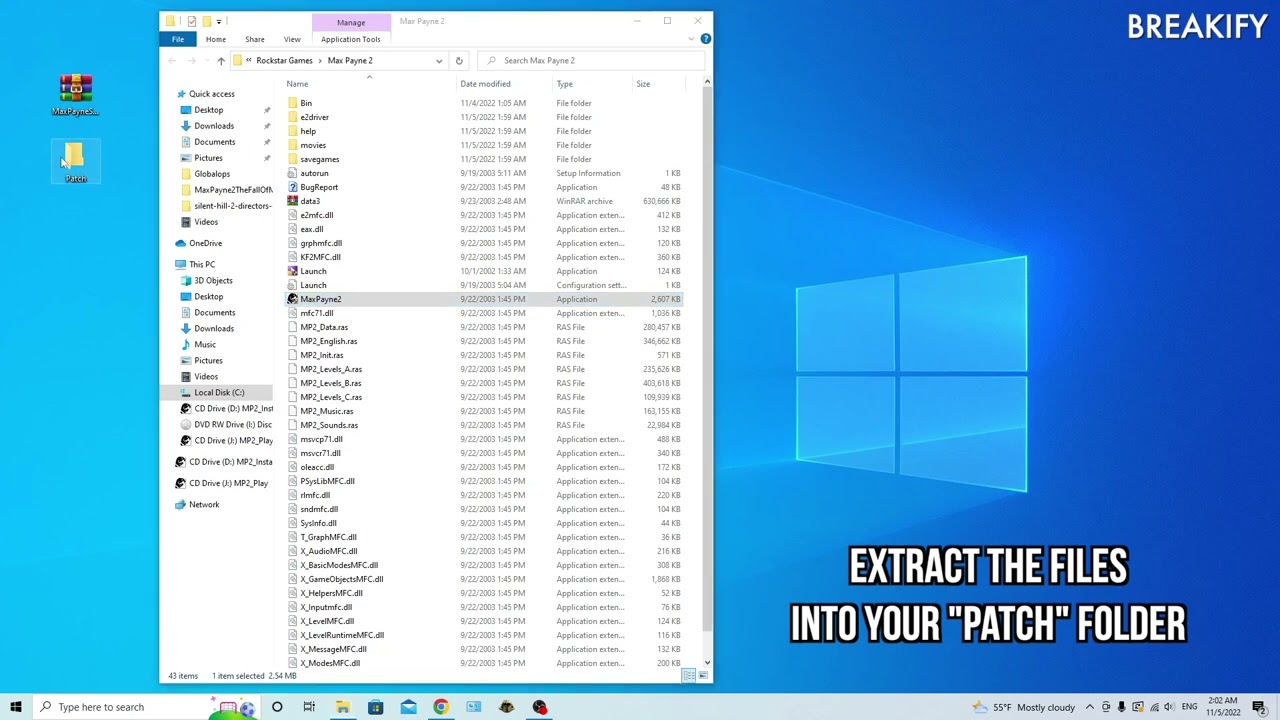Switch to details view layout
Viewport: 1280px width, 720px height.
689,676
